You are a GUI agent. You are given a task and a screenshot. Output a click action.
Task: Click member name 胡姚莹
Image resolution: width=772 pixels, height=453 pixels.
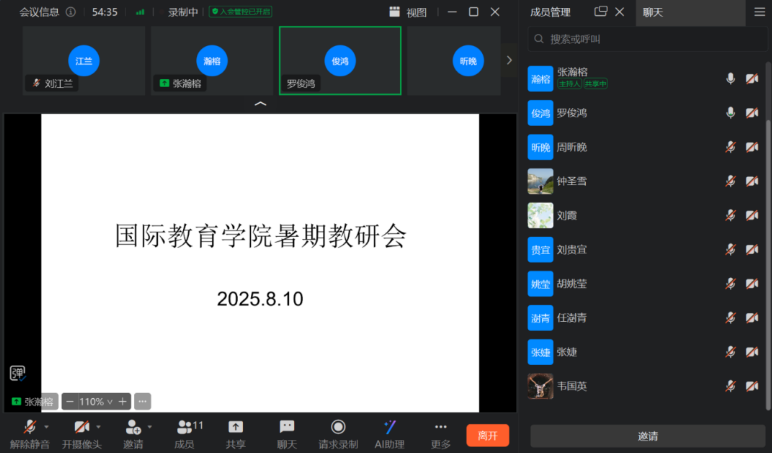[x=572, y=284]
